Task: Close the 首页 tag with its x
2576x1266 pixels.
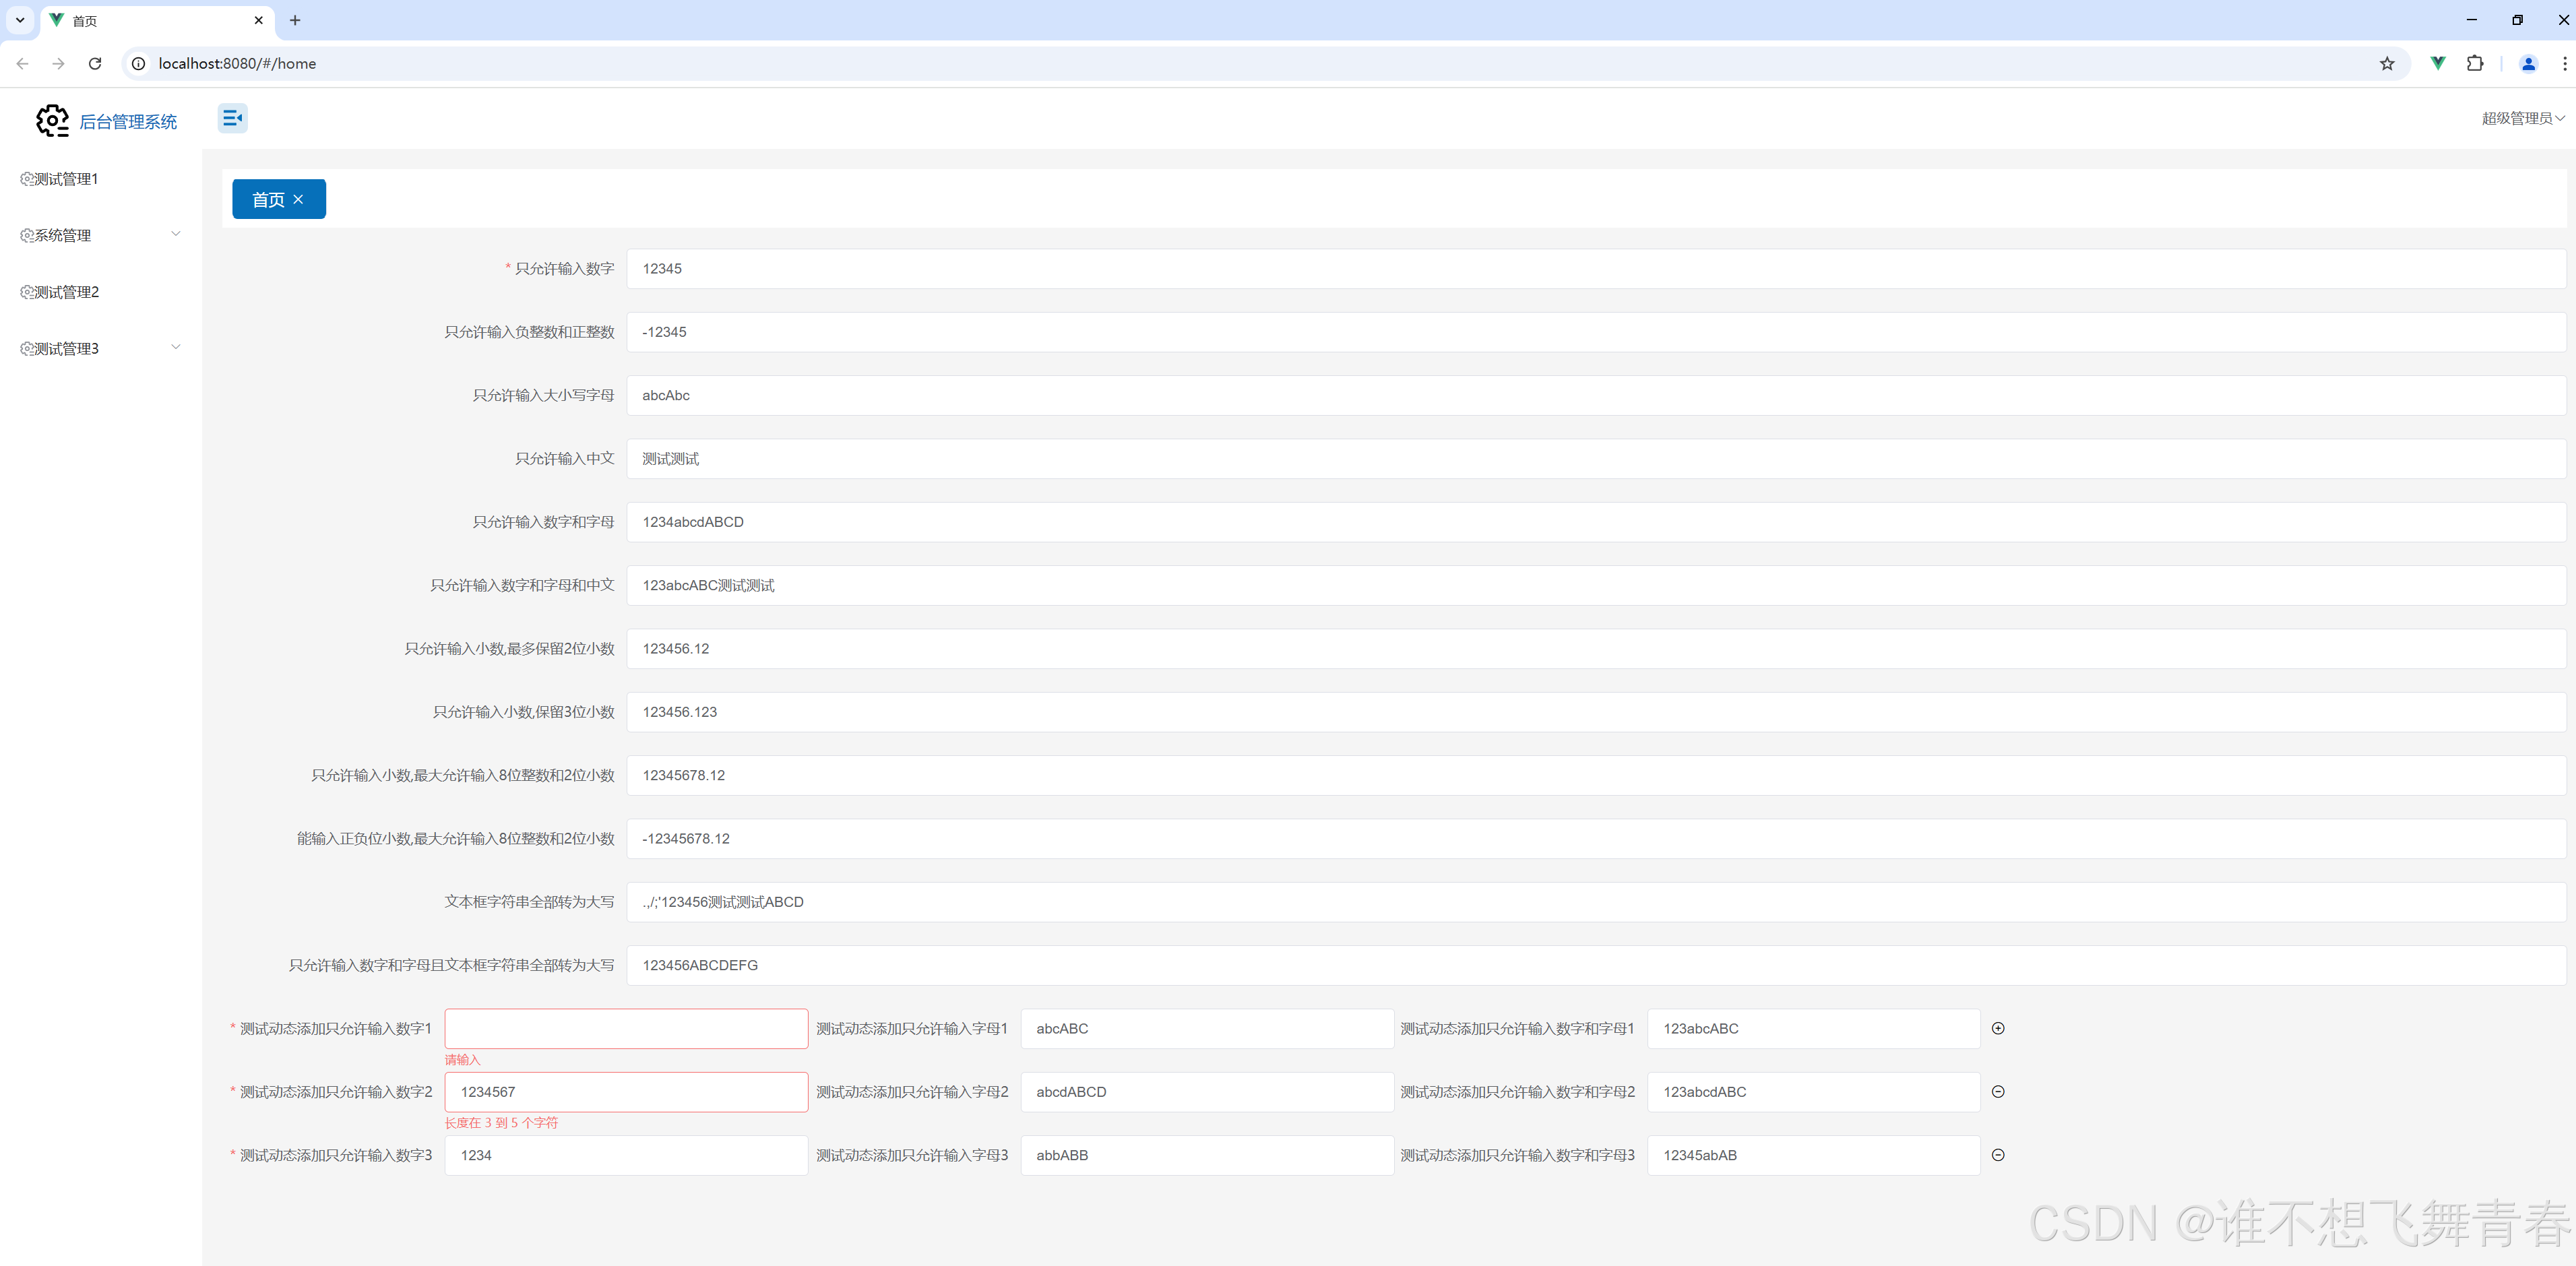Action: [x=298, y=200]
